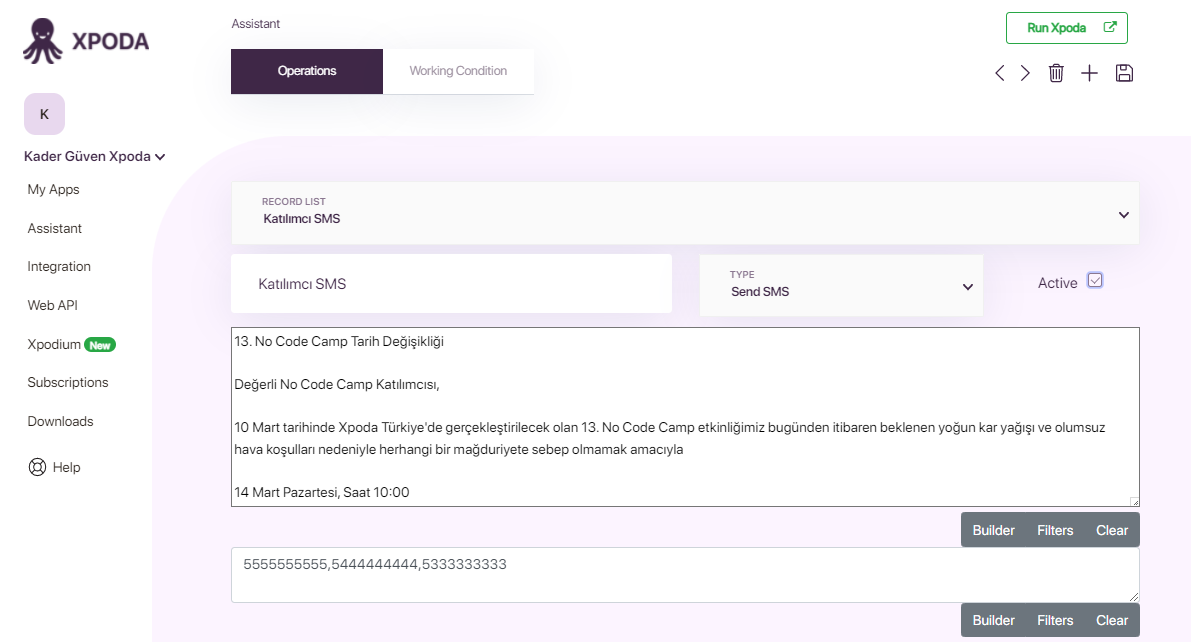Click the phone numbers input field
The width and height of the screenshot is (1191, 642).
click(685, 575)
